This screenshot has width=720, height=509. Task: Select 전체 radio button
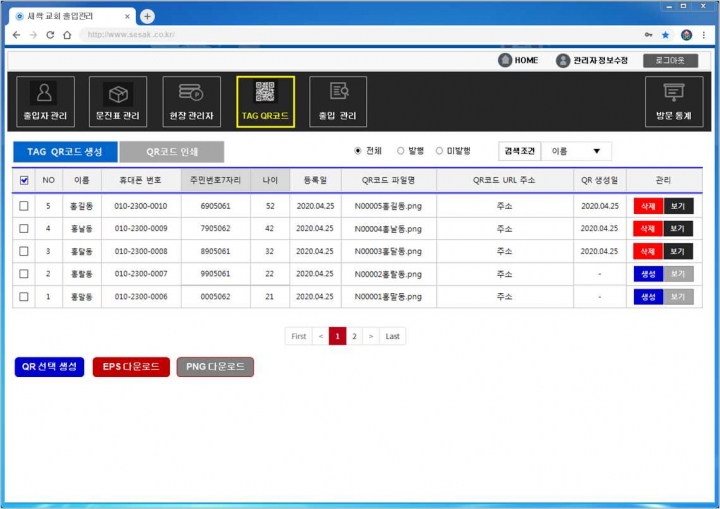tap(358, 151)
